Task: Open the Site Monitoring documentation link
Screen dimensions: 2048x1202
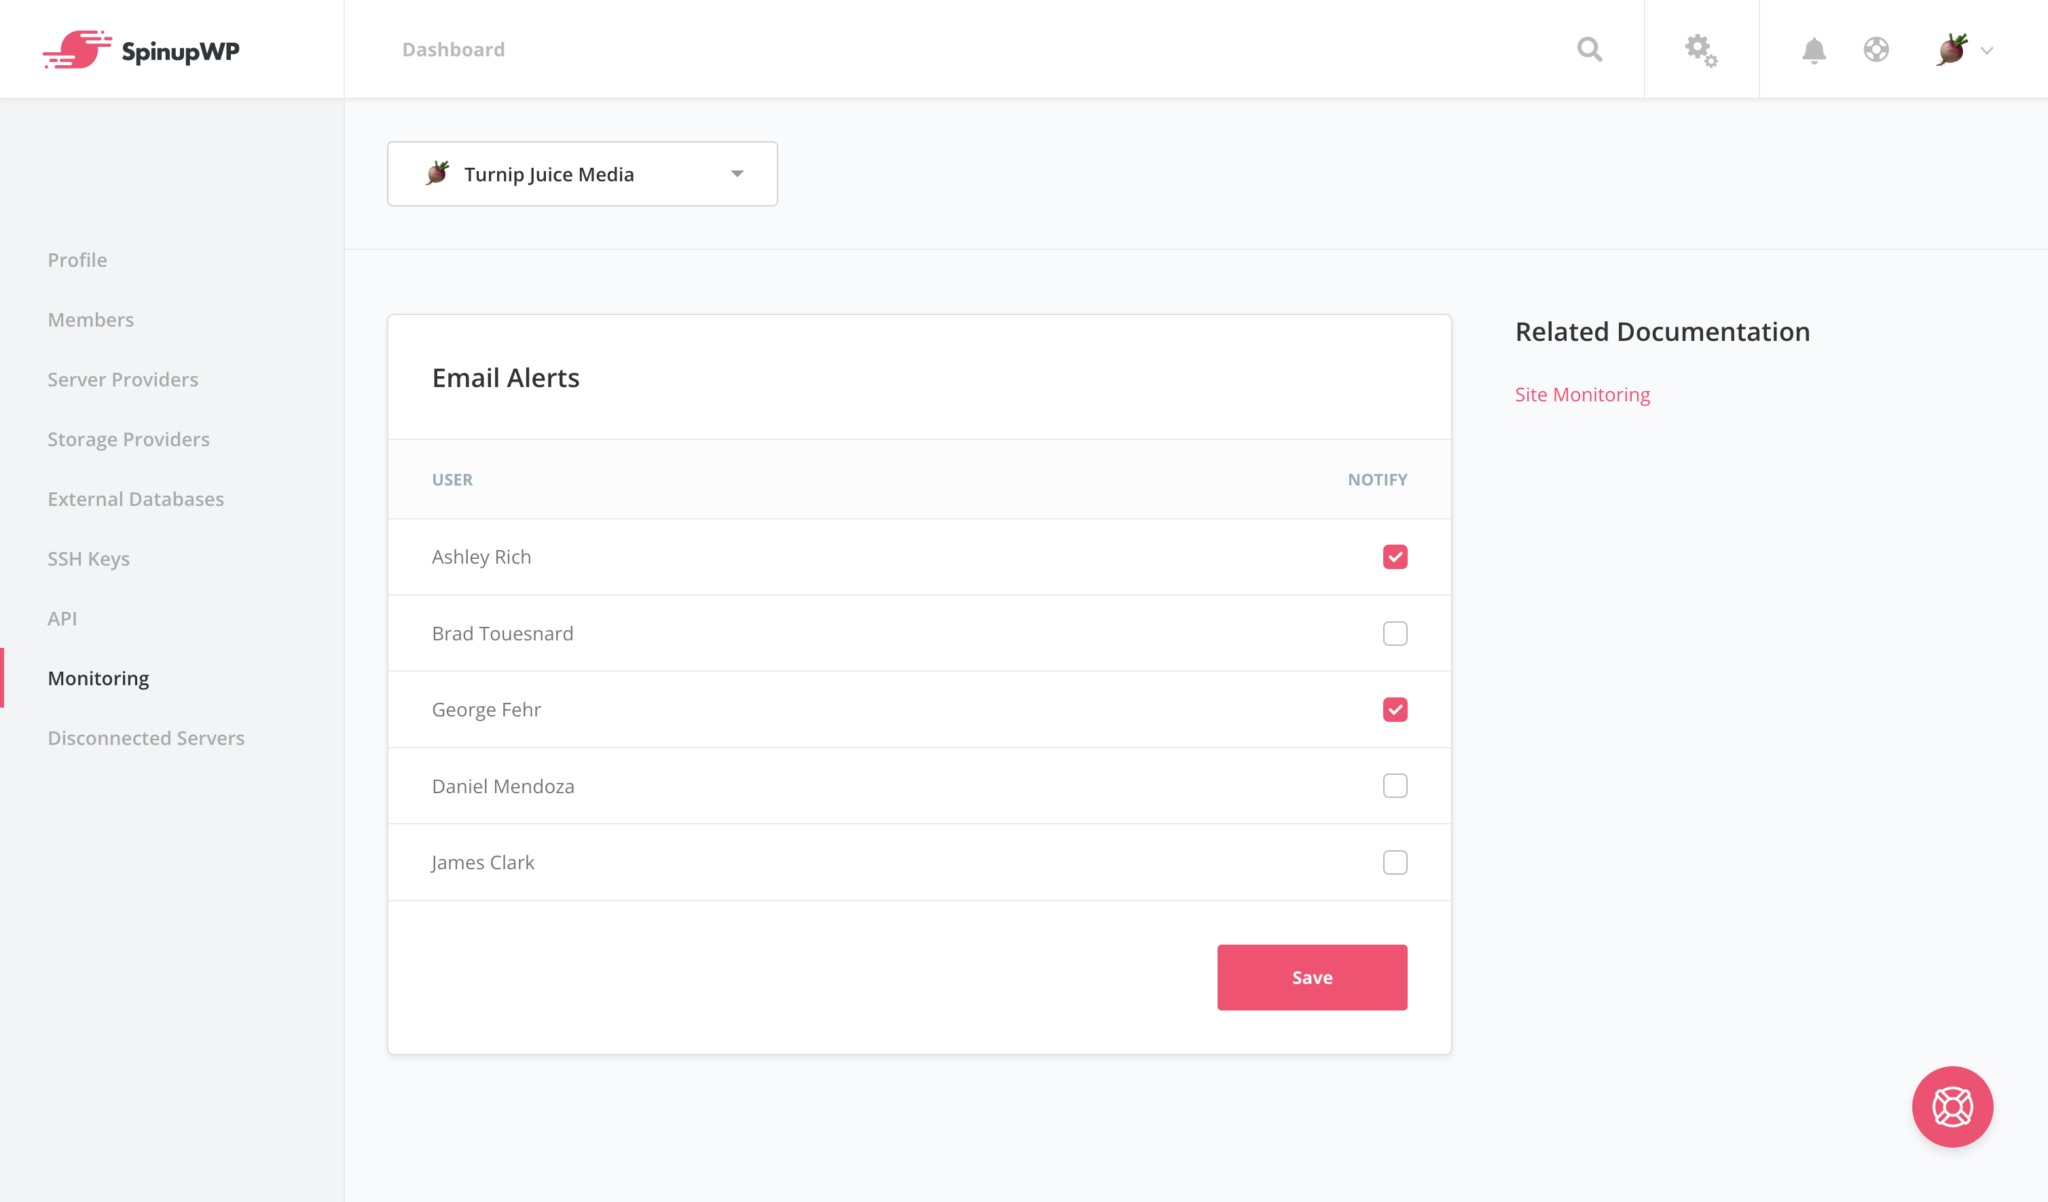Action: pos(1582,394)
